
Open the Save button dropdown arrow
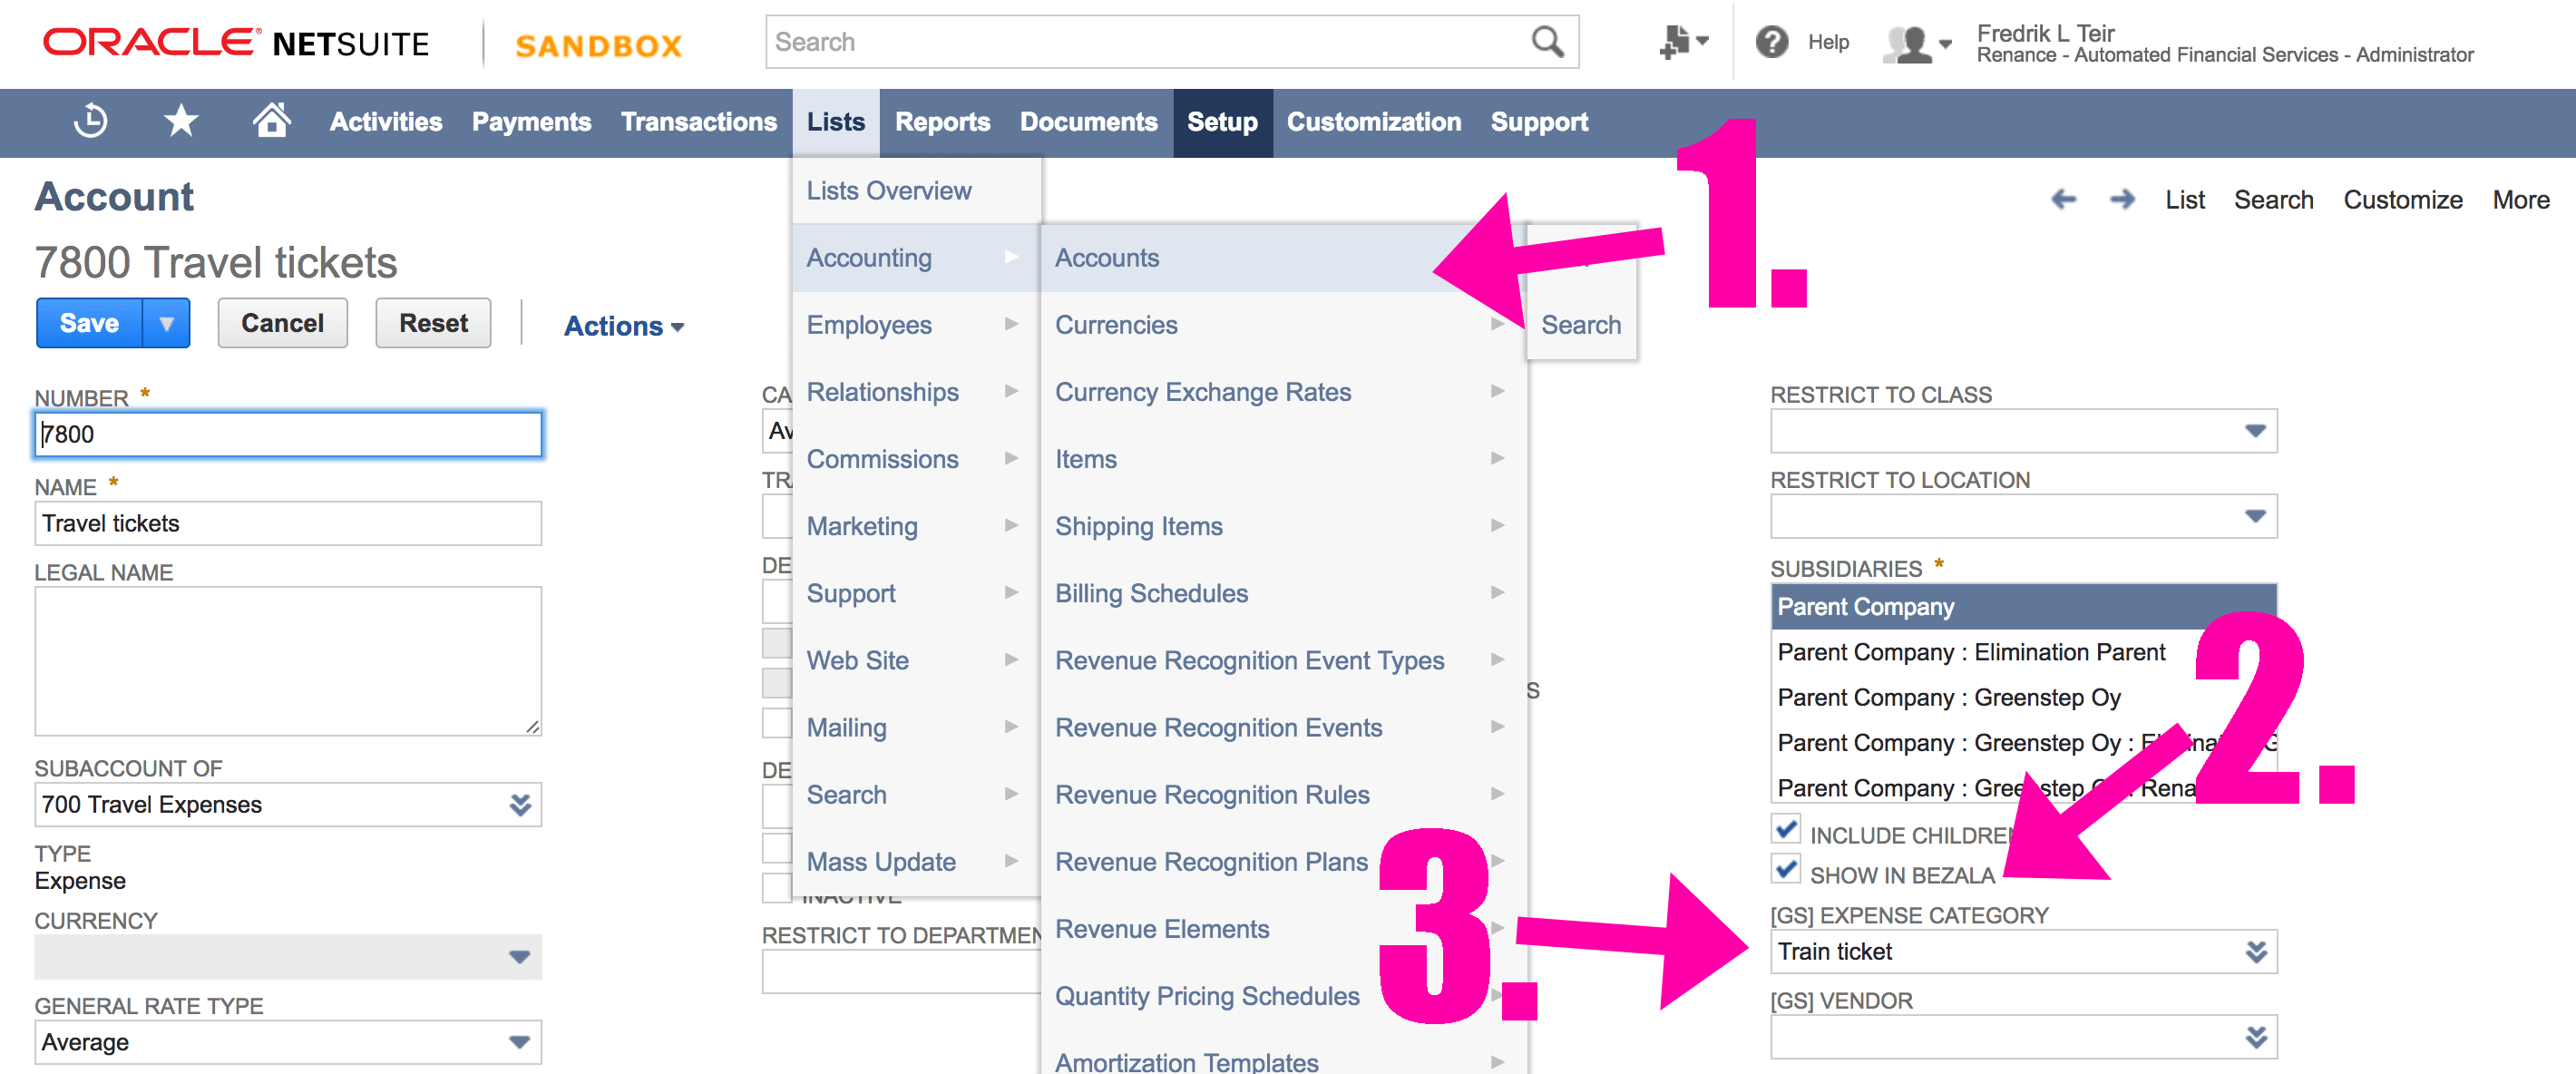166,323
